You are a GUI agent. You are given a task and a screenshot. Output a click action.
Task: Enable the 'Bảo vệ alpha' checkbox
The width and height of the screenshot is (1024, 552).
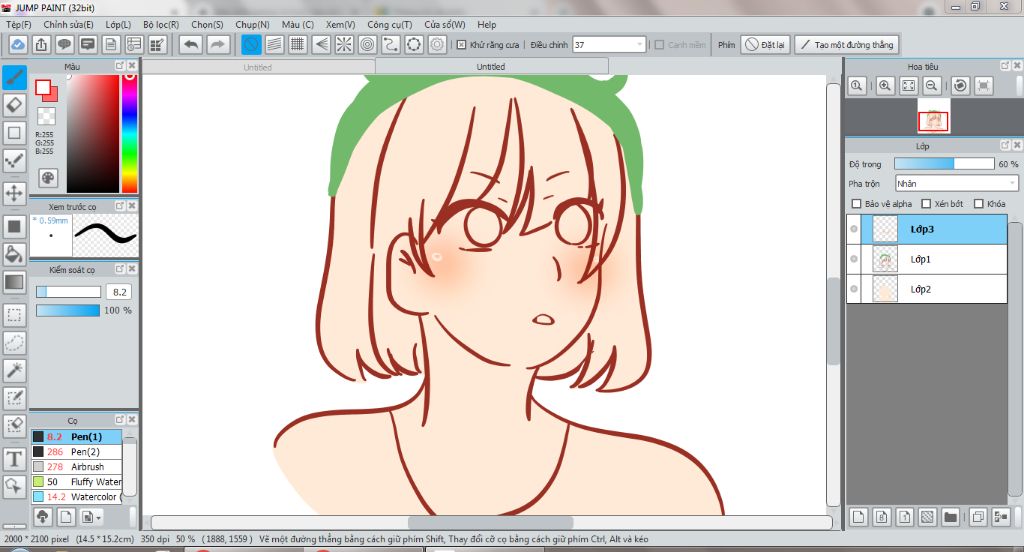[856, 204]
